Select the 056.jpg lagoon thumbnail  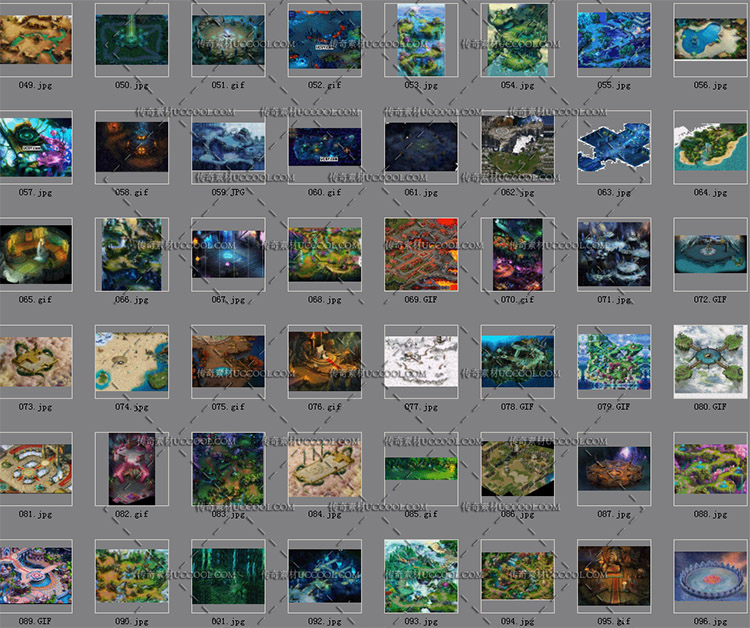(x=710, y=39)
